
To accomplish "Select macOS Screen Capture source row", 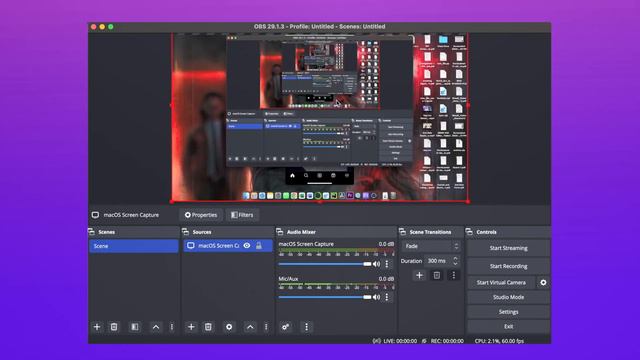I will click(228, 246).
